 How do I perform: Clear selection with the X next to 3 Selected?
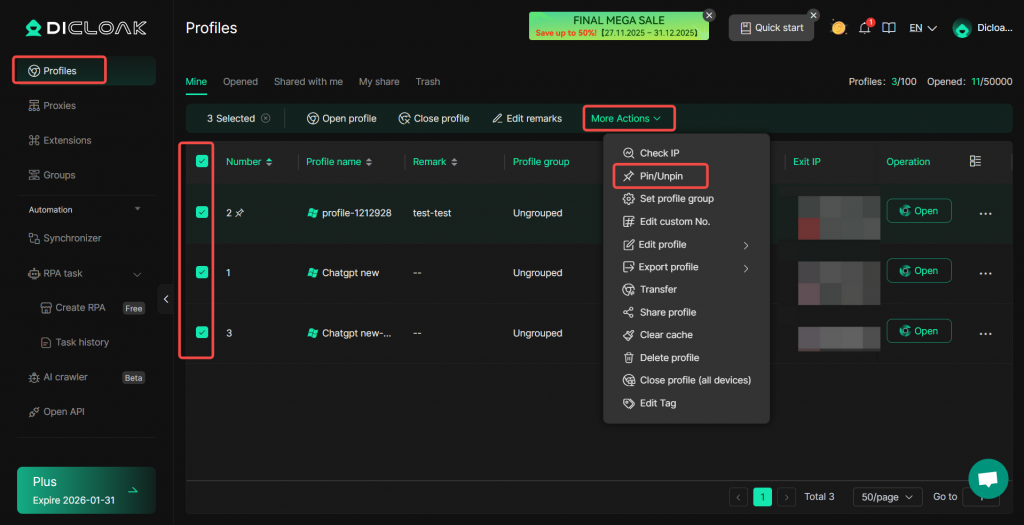point(265,118)
